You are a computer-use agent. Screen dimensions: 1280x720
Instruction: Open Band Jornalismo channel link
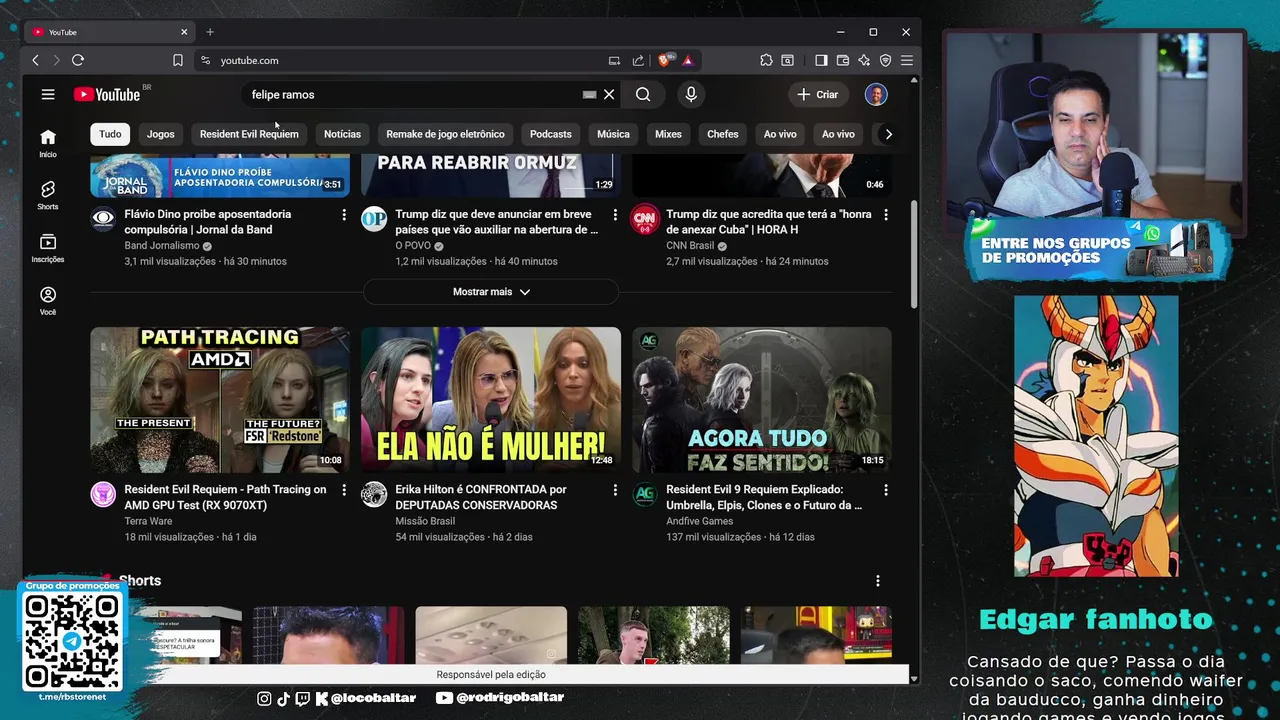click(x=162, y=246)
